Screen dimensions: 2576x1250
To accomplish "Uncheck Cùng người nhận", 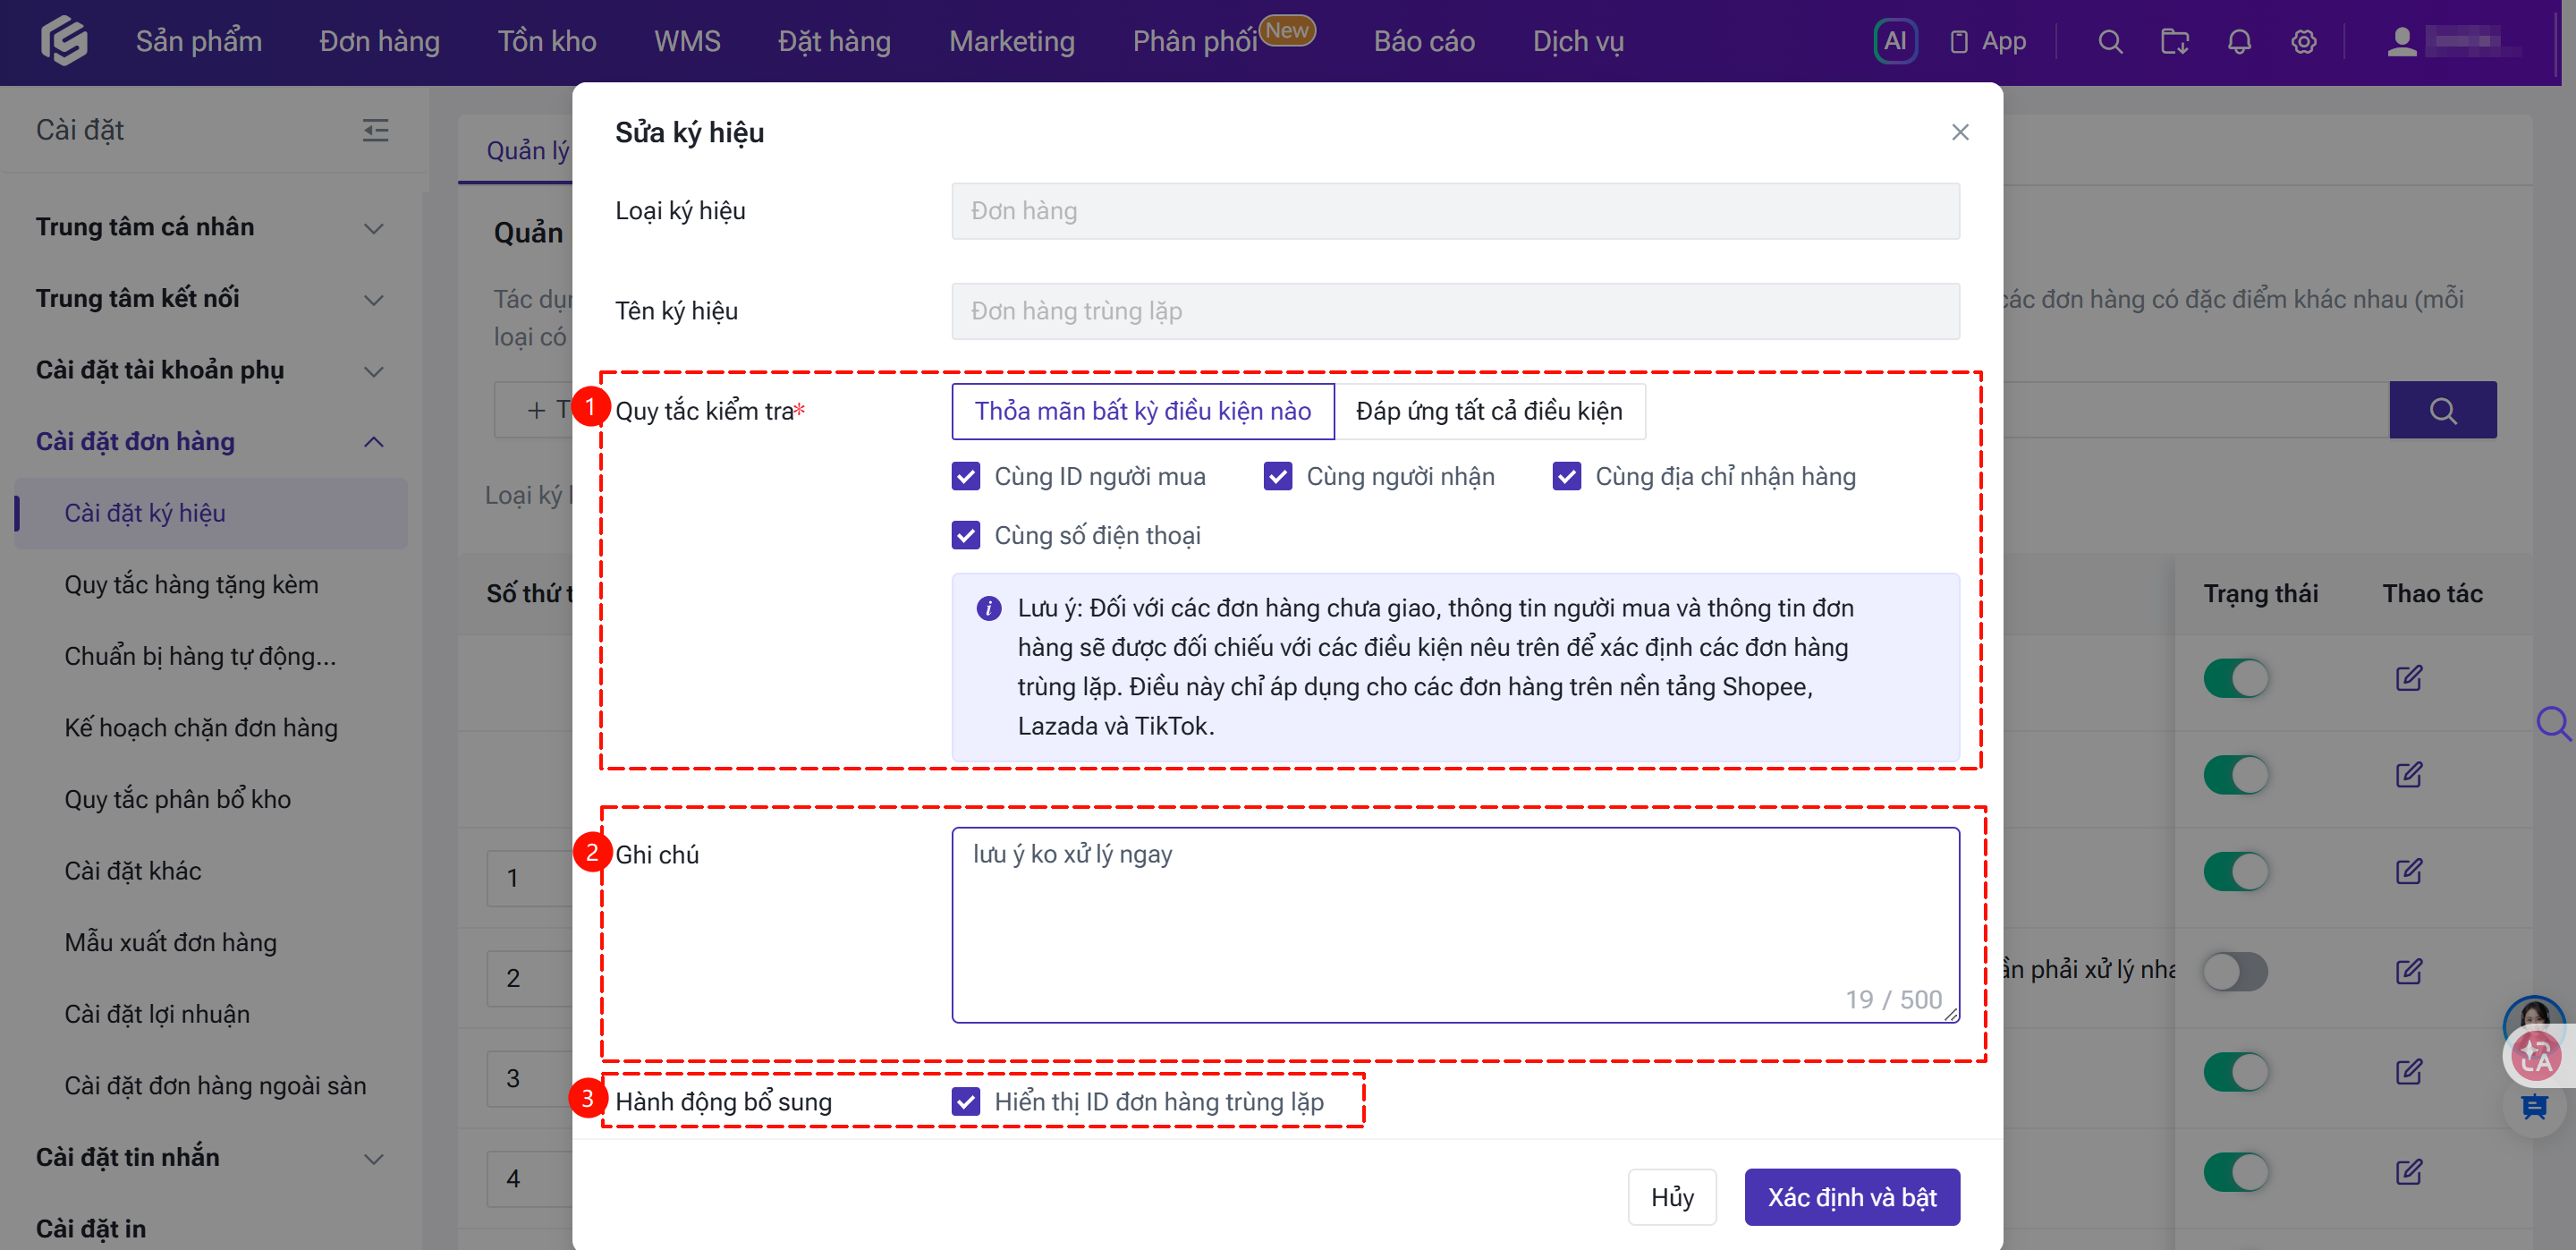I will point(1278,477).
